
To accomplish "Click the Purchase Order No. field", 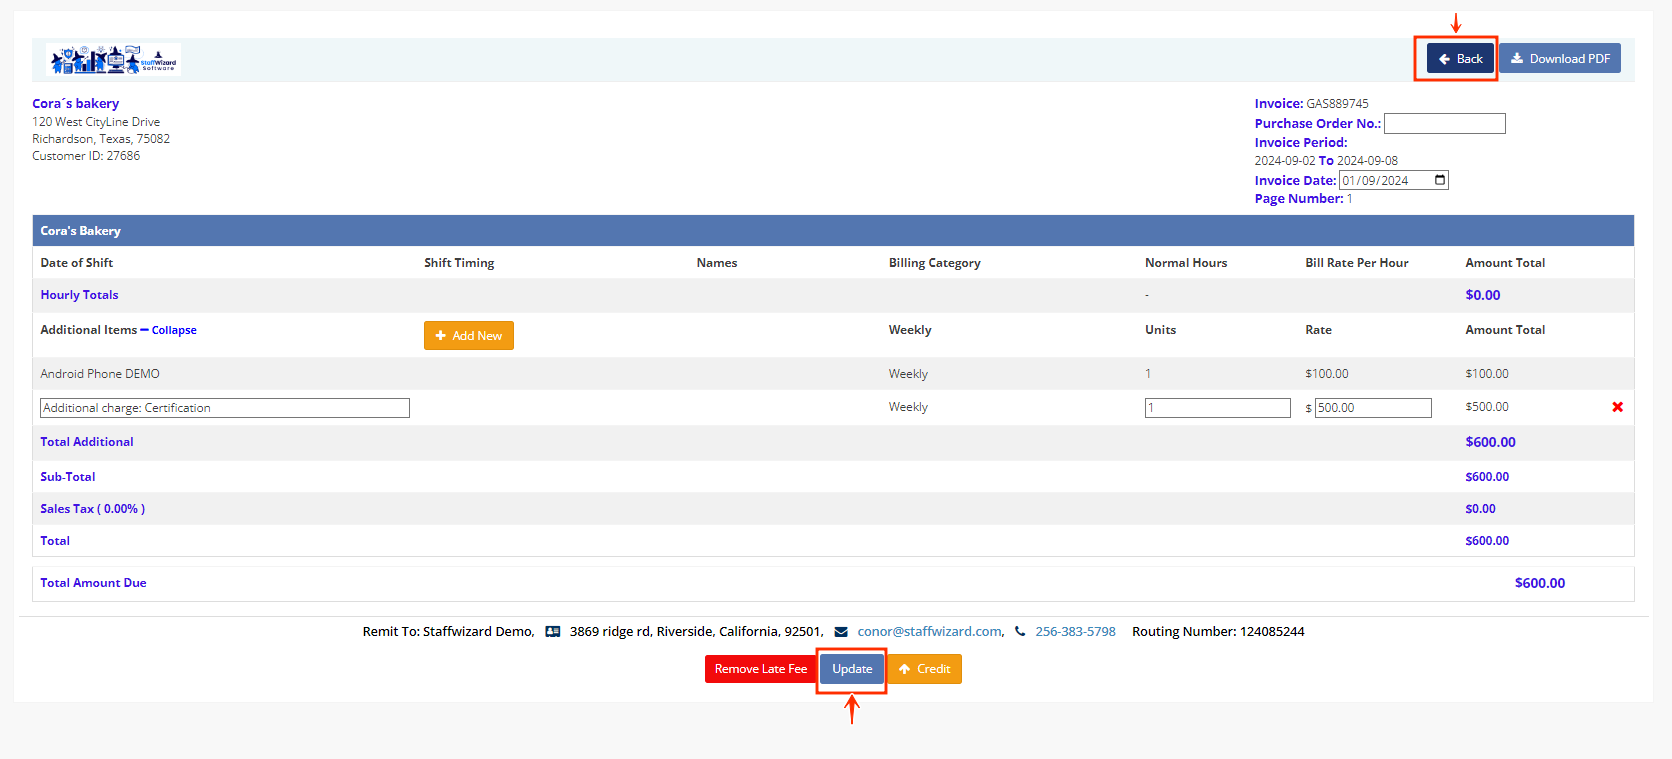I will [1444, 124].
